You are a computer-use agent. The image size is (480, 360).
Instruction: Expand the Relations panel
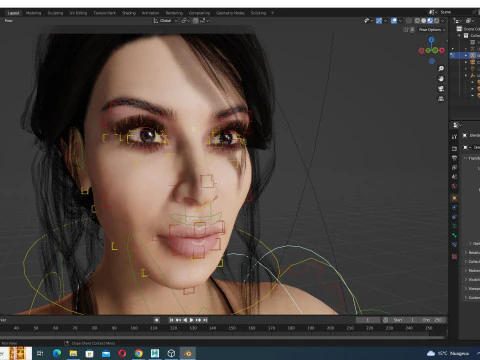(466, 253)
